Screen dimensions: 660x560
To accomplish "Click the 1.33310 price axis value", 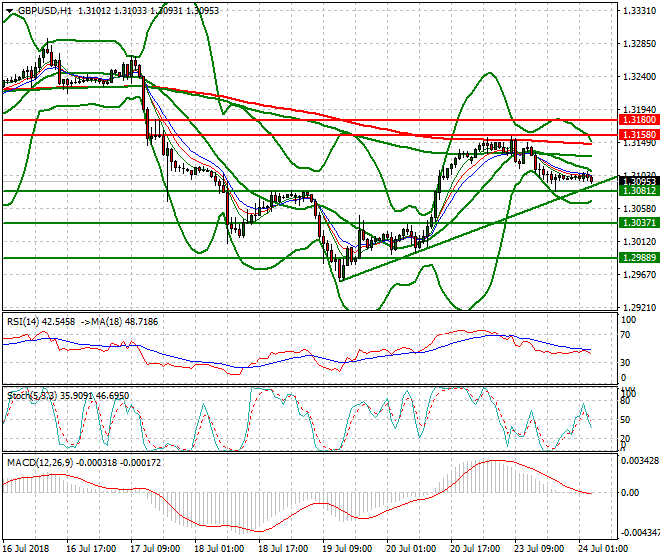I will point(639,11).
